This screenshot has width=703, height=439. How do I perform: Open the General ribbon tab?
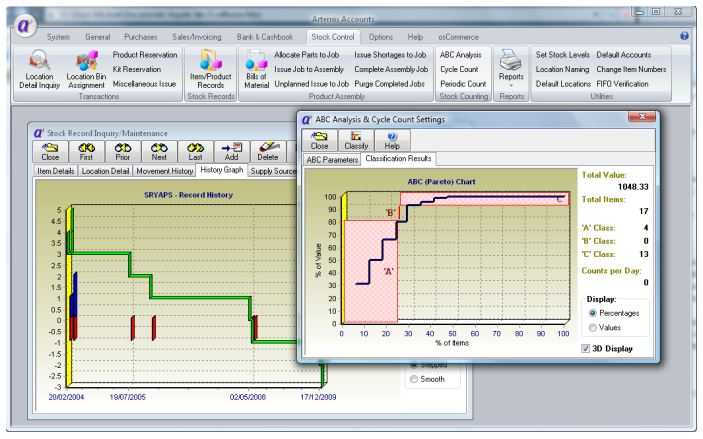[x=98, y=37]
